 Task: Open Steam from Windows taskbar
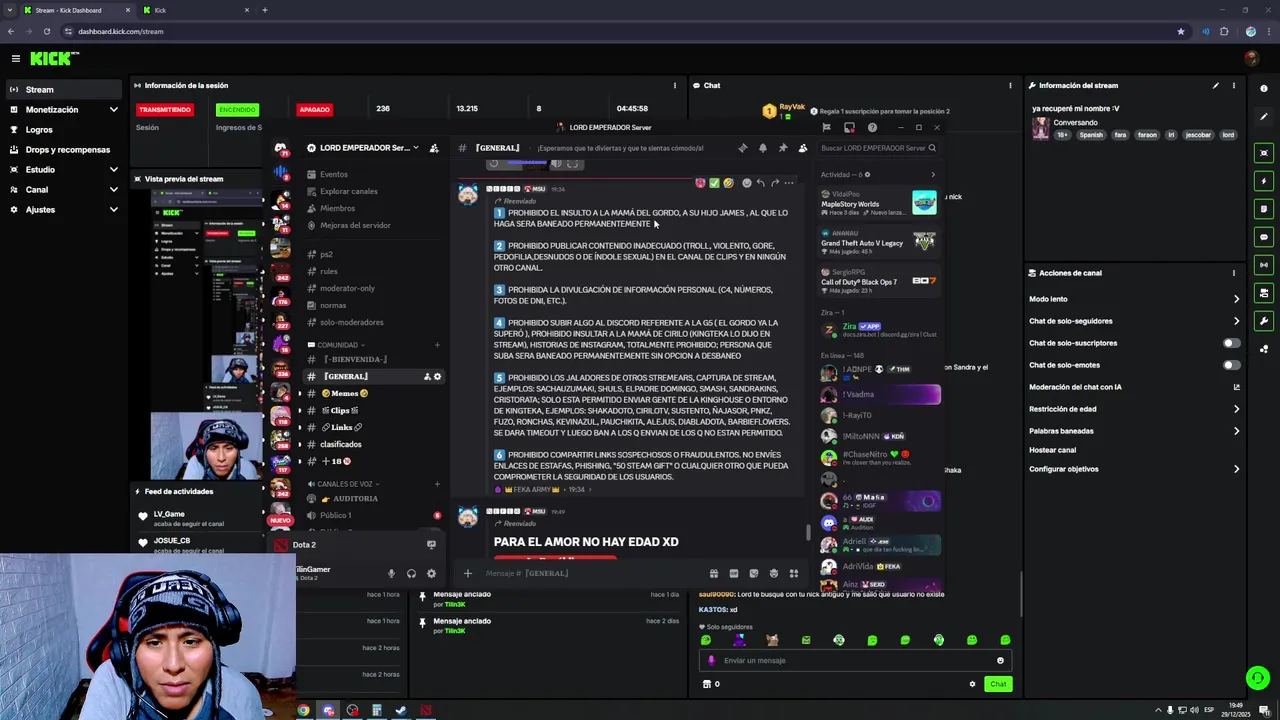click(x=401, y=711)
